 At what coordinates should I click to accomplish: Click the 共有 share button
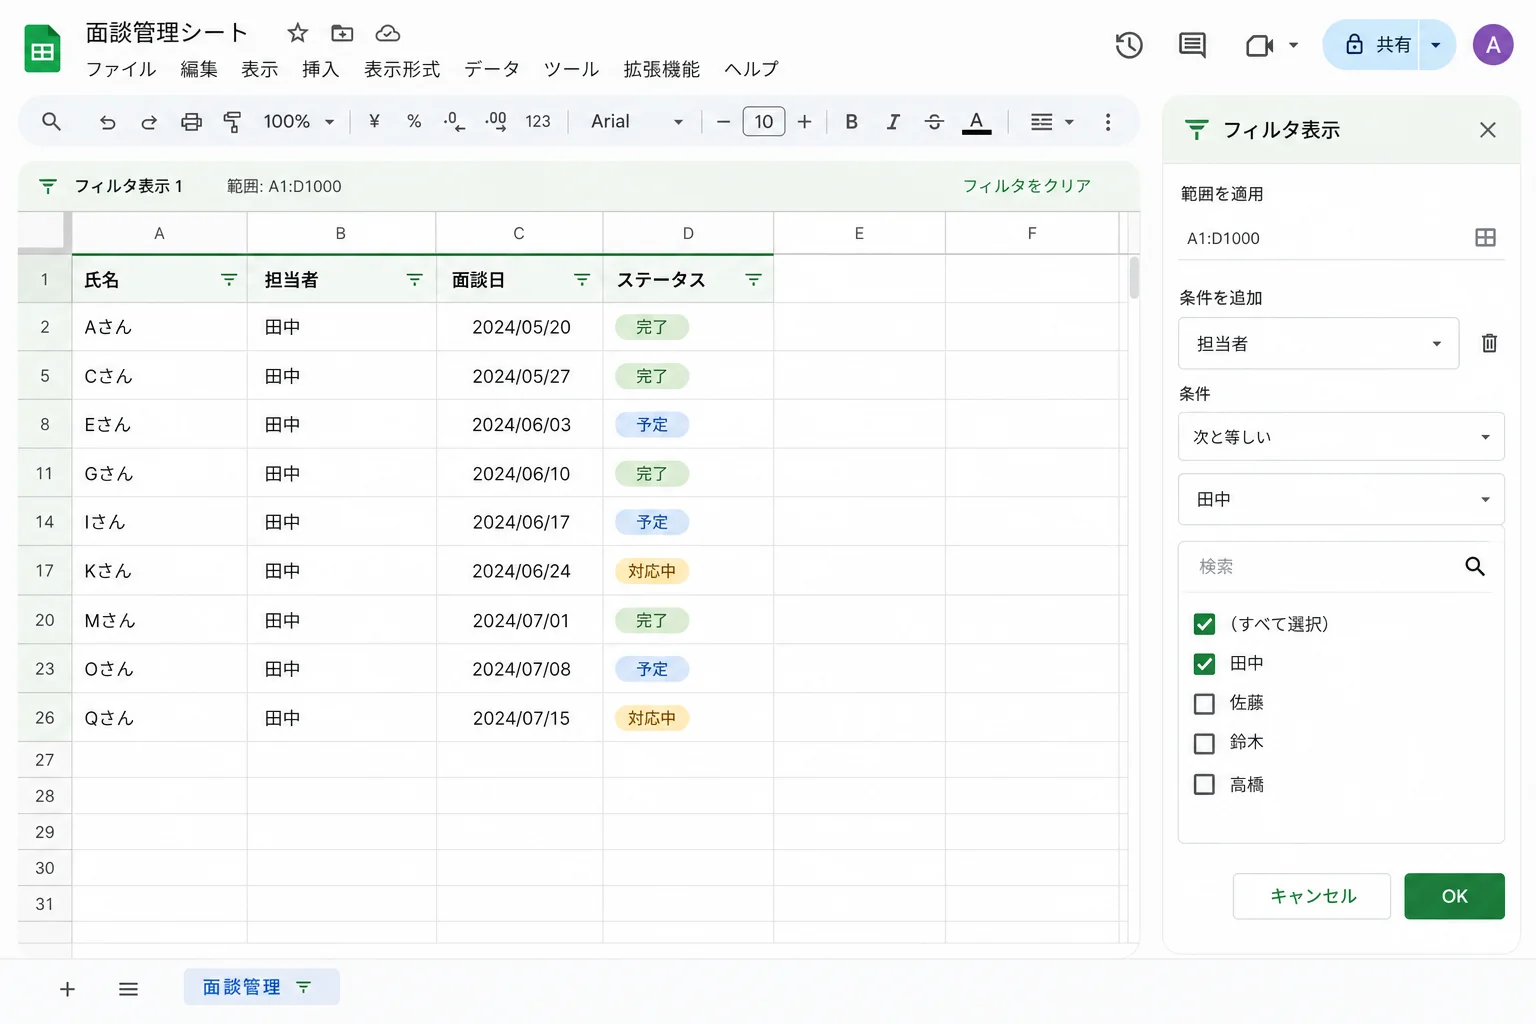point(1371,45)
